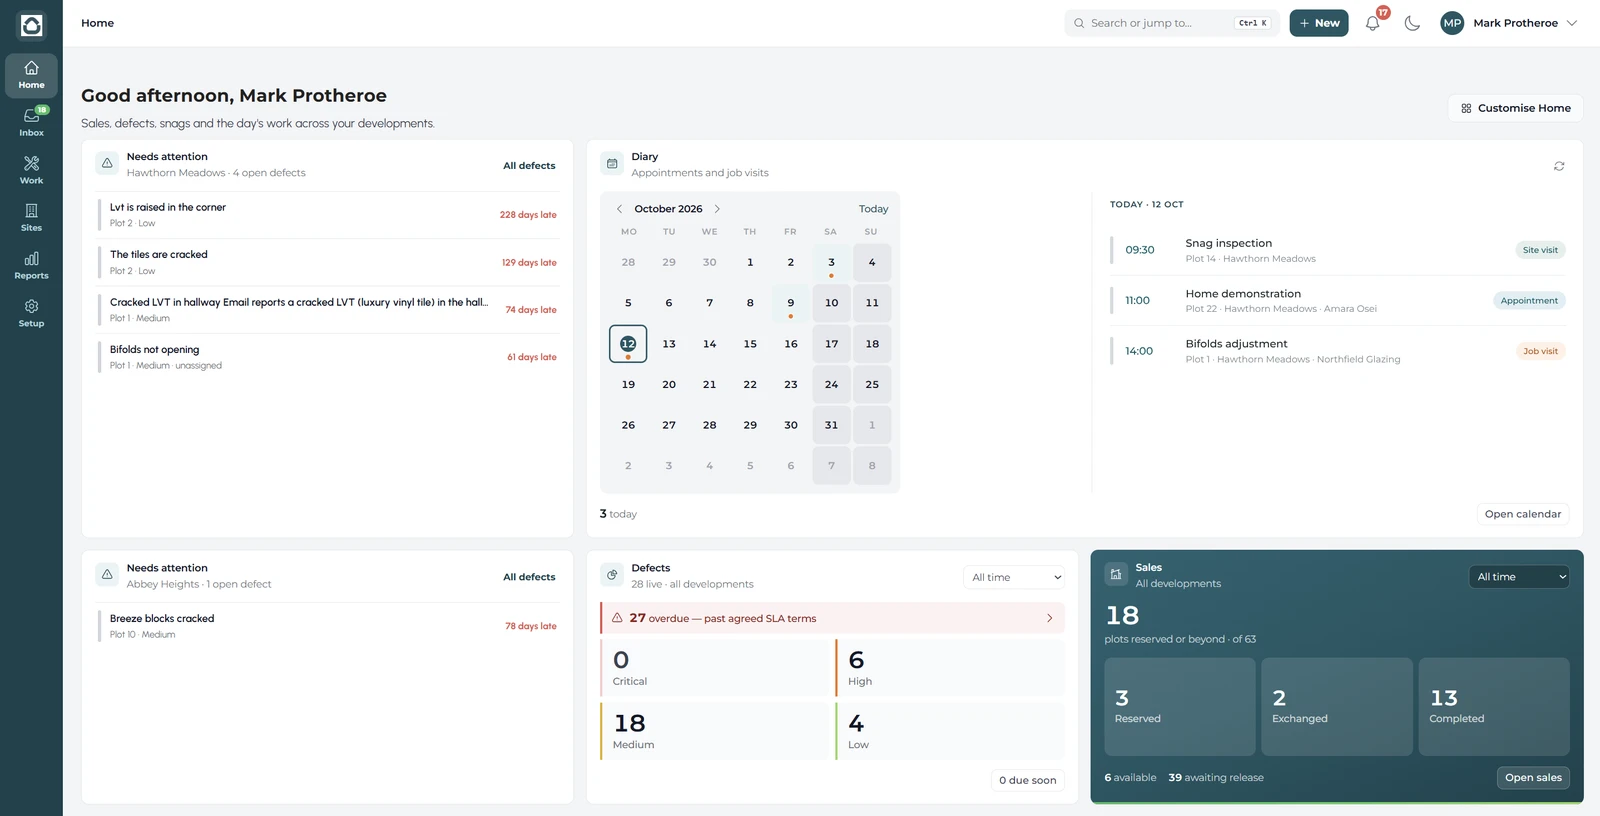1600x816 pixels.
Task: Click the '228 days late' label
Action: point(528,215)
